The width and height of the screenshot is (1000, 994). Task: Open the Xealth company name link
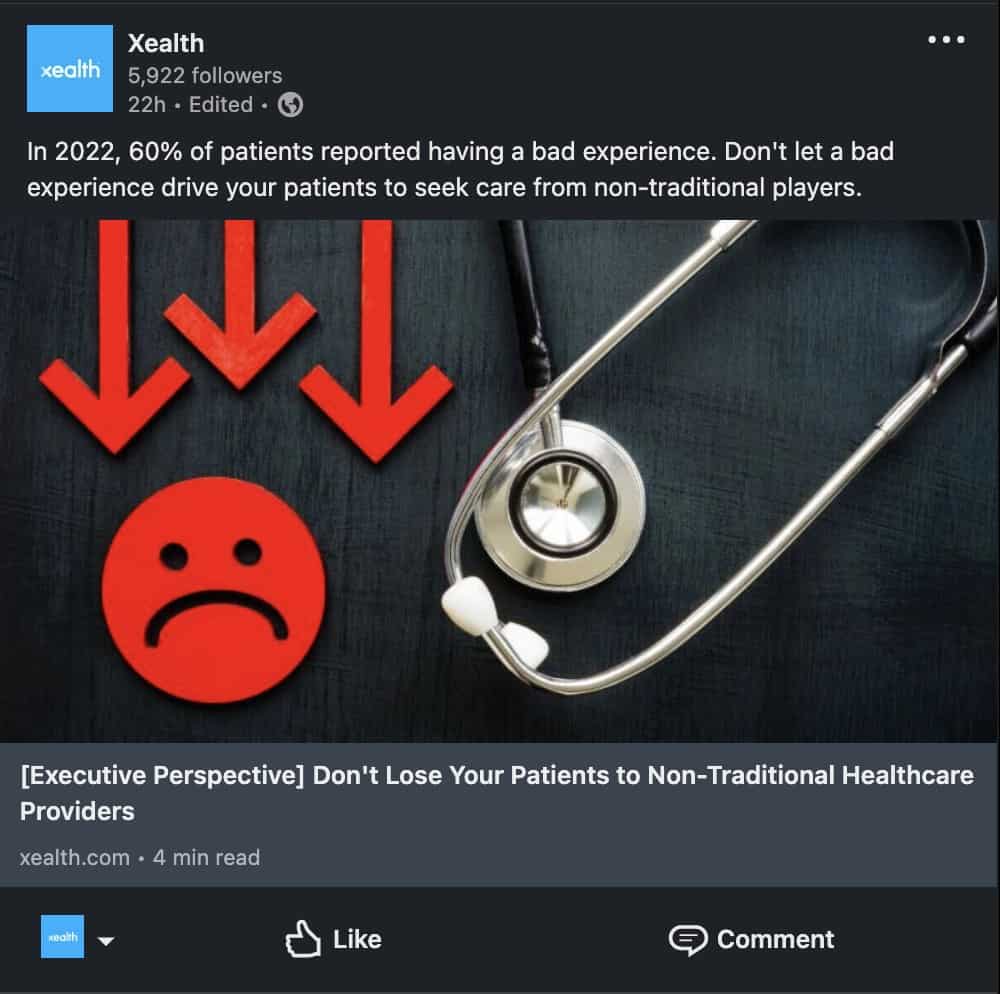[166, 43]
